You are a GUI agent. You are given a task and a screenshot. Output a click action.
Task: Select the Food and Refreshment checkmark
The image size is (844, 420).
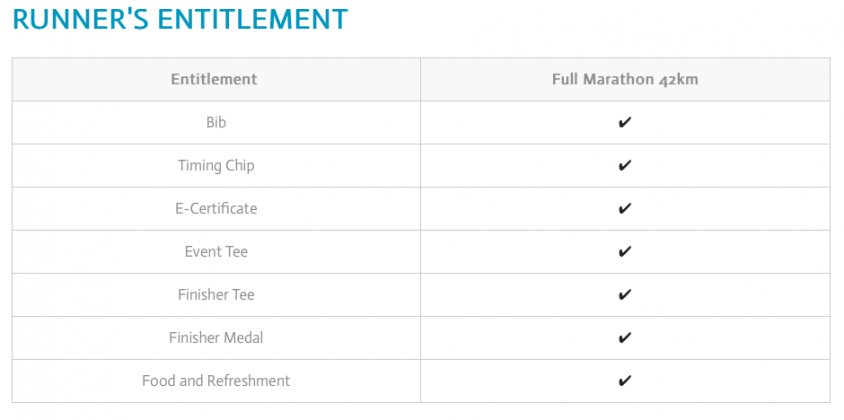tap(625, 381)
